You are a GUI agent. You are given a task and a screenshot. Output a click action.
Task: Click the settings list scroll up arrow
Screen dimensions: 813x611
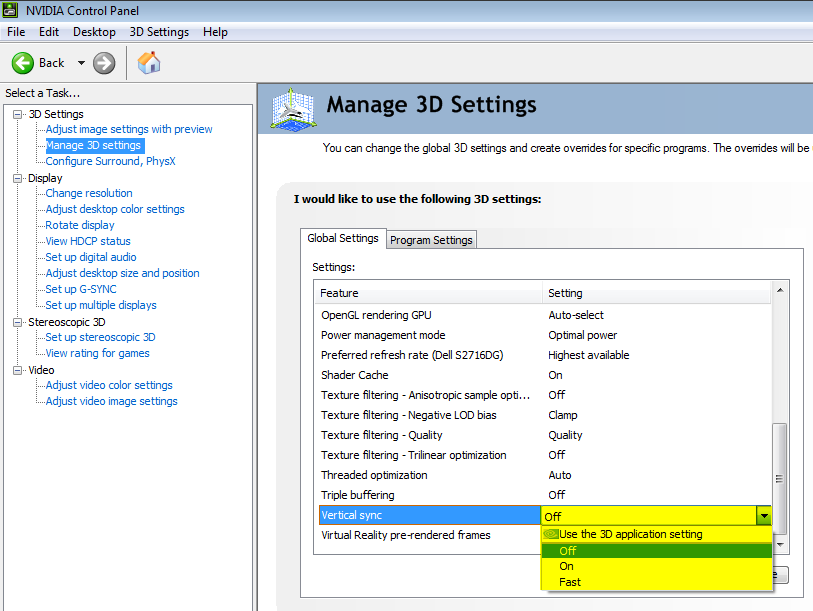point(780,290)
